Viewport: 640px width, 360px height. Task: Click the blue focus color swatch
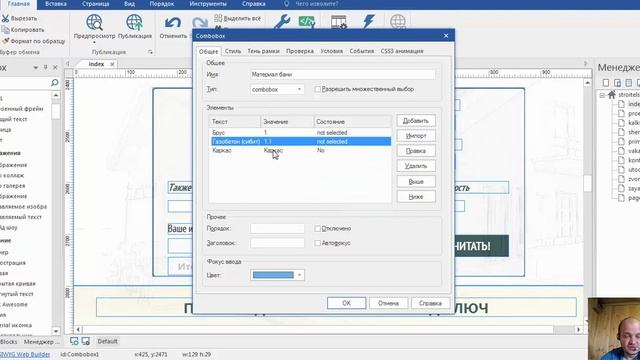pyautogui.click(x=273, y=275)
